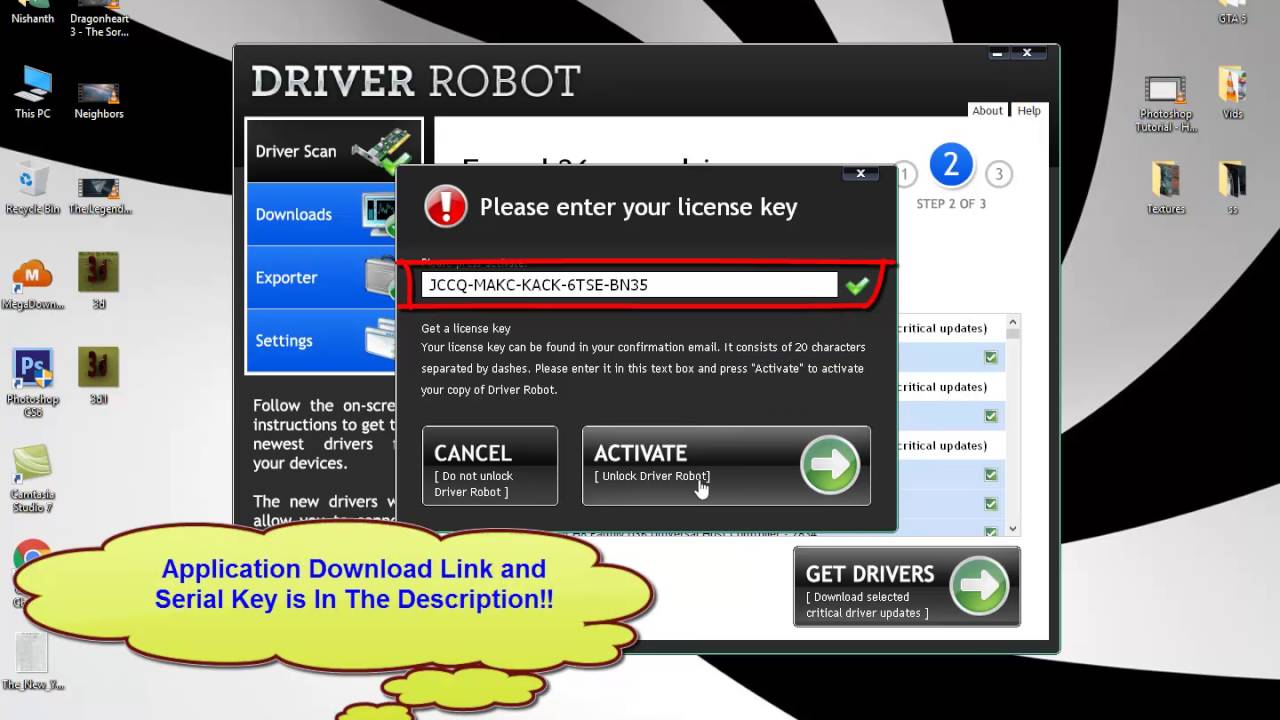
Task: Open the Recycle Bin
Action: (33, 190)
